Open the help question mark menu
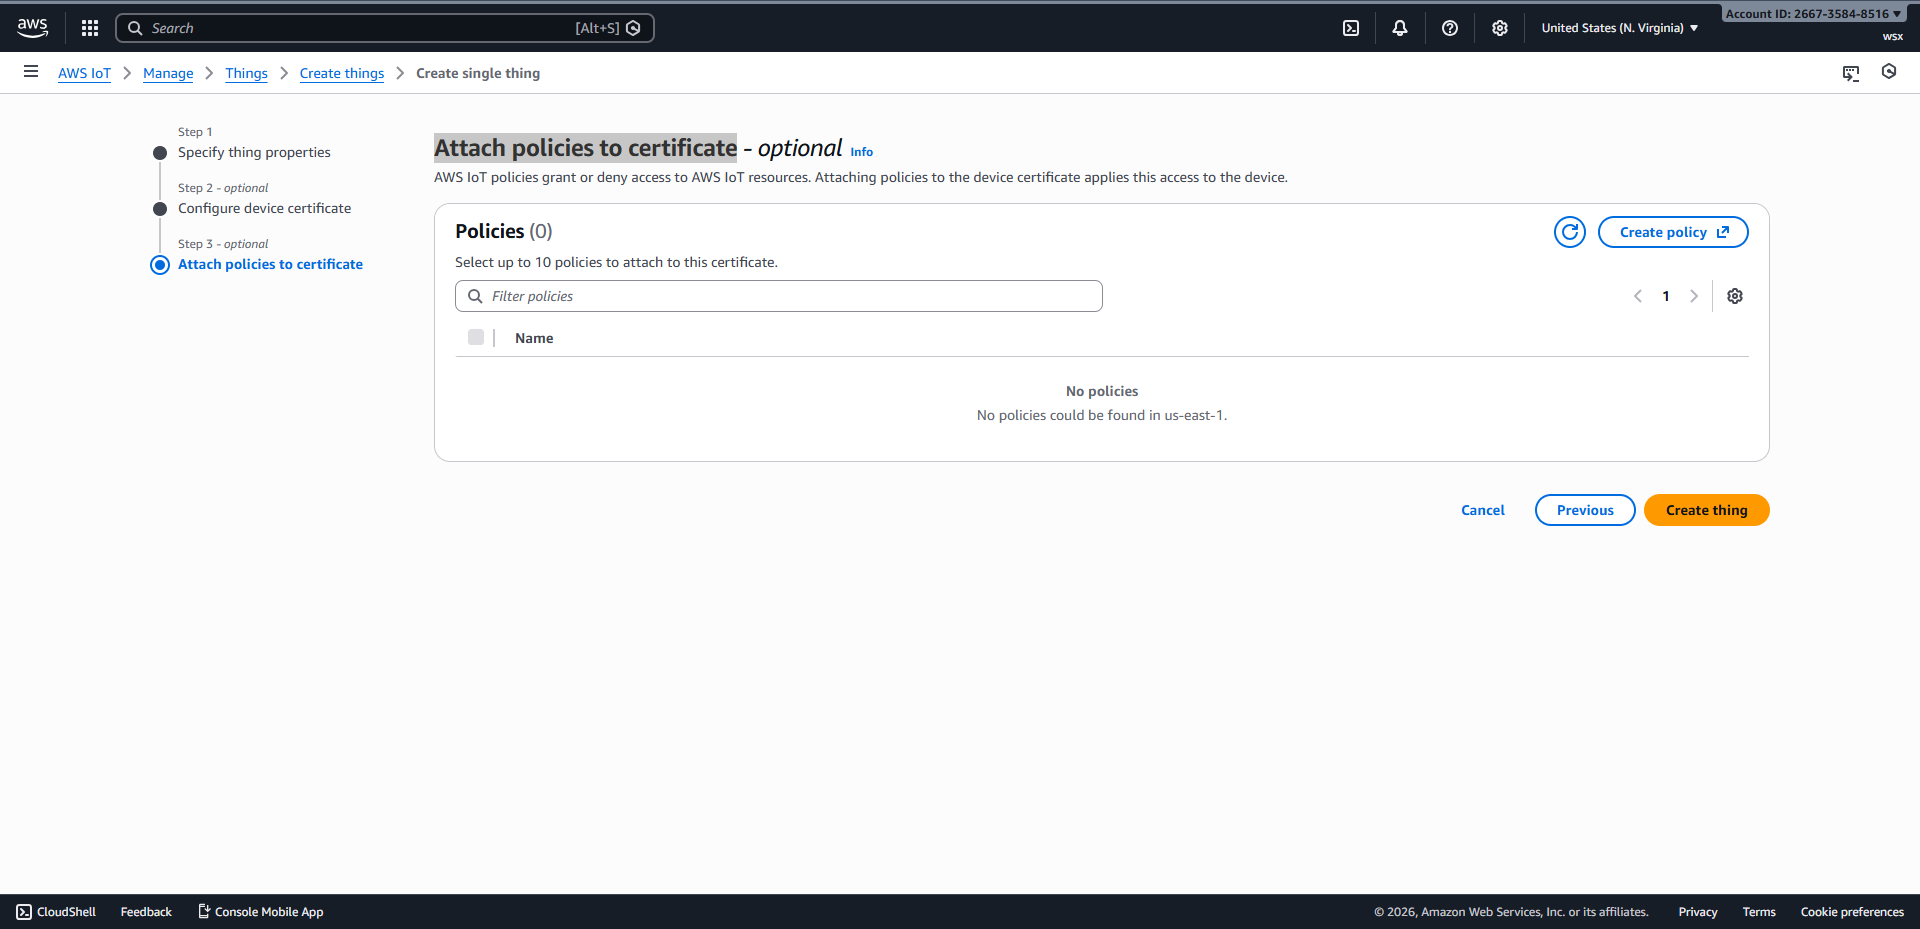This screenshot has height=929, width=1920. [1450, 28]
